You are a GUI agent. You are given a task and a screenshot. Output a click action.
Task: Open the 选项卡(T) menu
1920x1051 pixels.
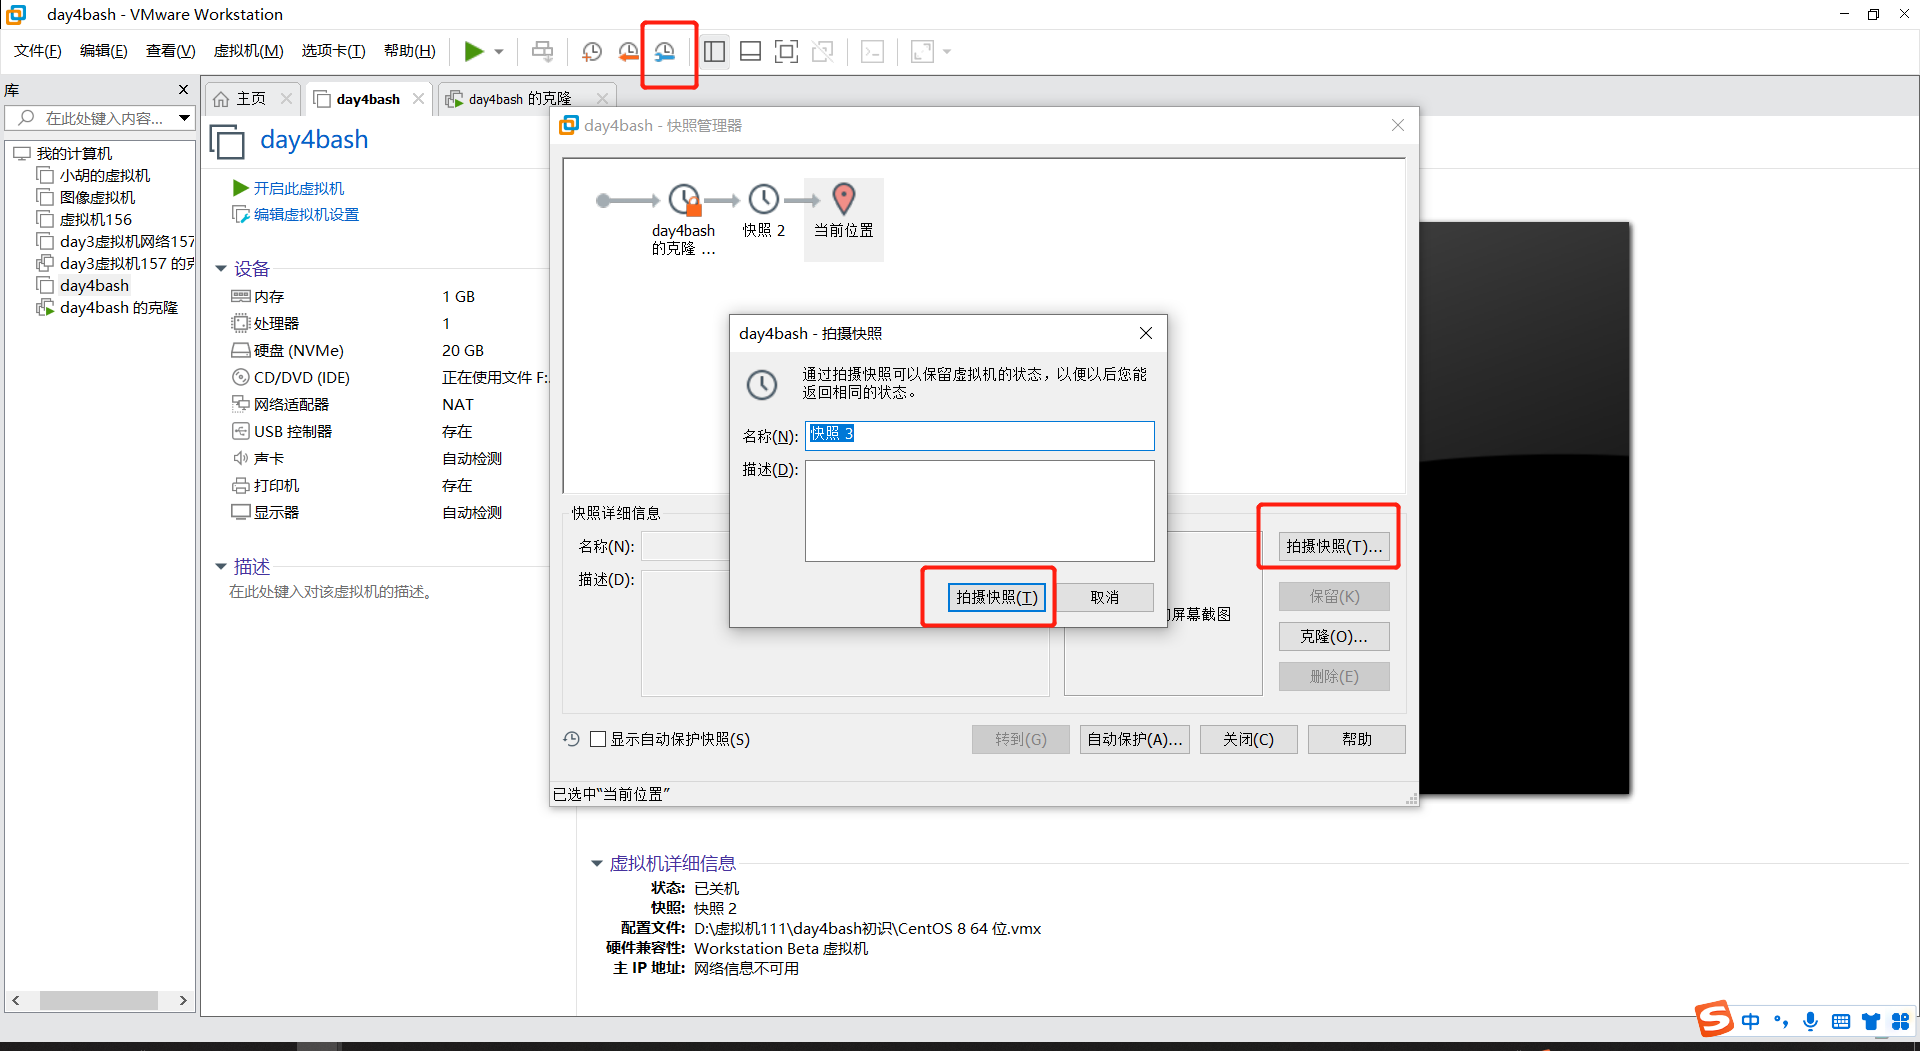(334, 51)
